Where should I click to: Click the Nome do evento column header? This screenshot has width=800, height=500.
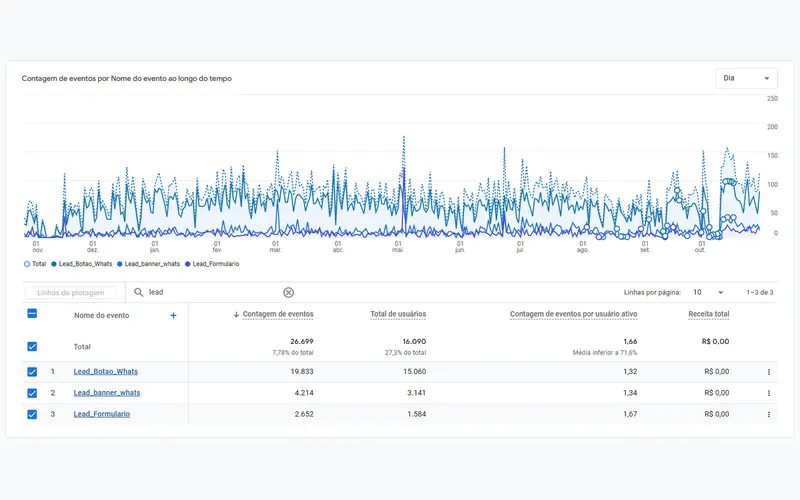coord(102,315)
